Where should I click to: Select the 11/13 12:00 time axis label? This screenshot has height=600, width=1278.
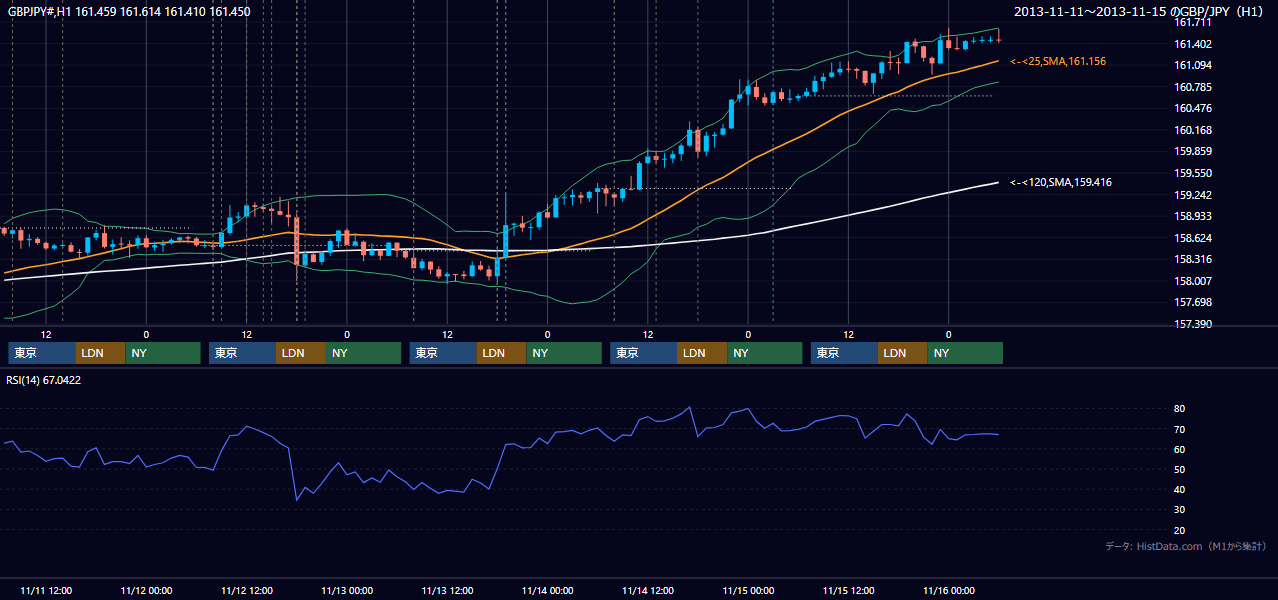click(447, 590)
